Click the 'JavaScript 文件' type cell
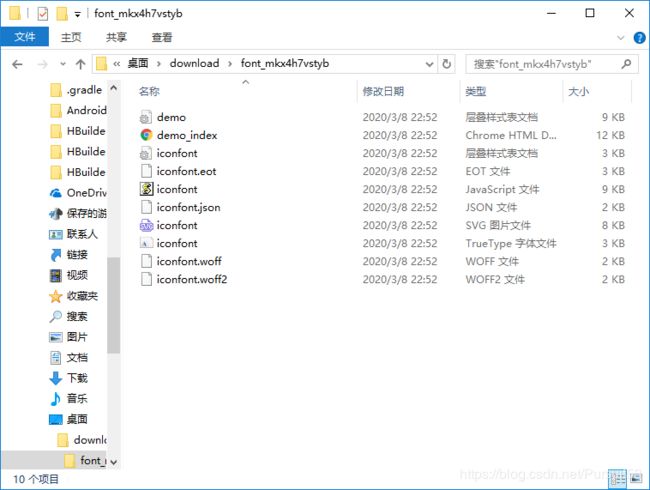Image resolution: width=650 pixels, height=490 pixels. [502, 189]
